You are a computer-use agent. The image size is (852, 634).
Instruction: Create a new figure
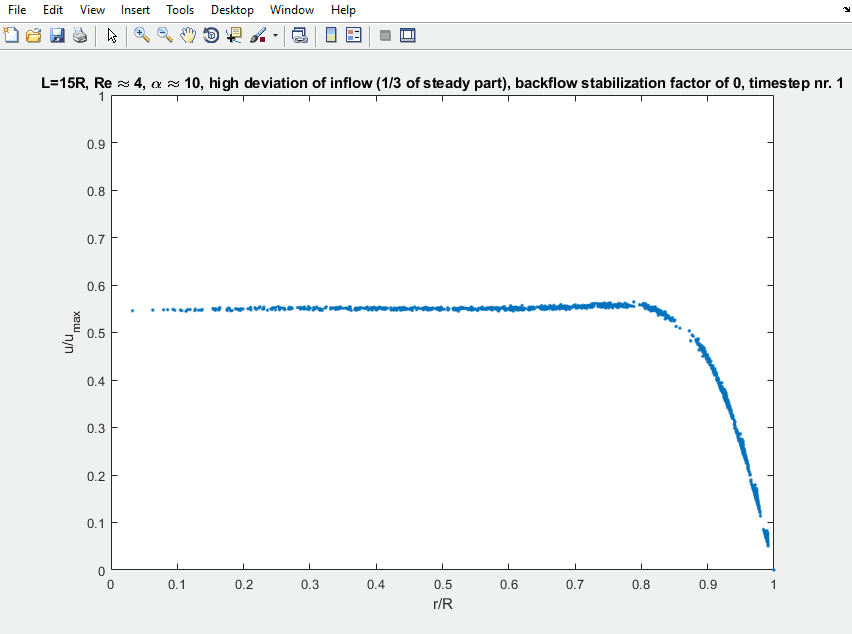point(11,34)
